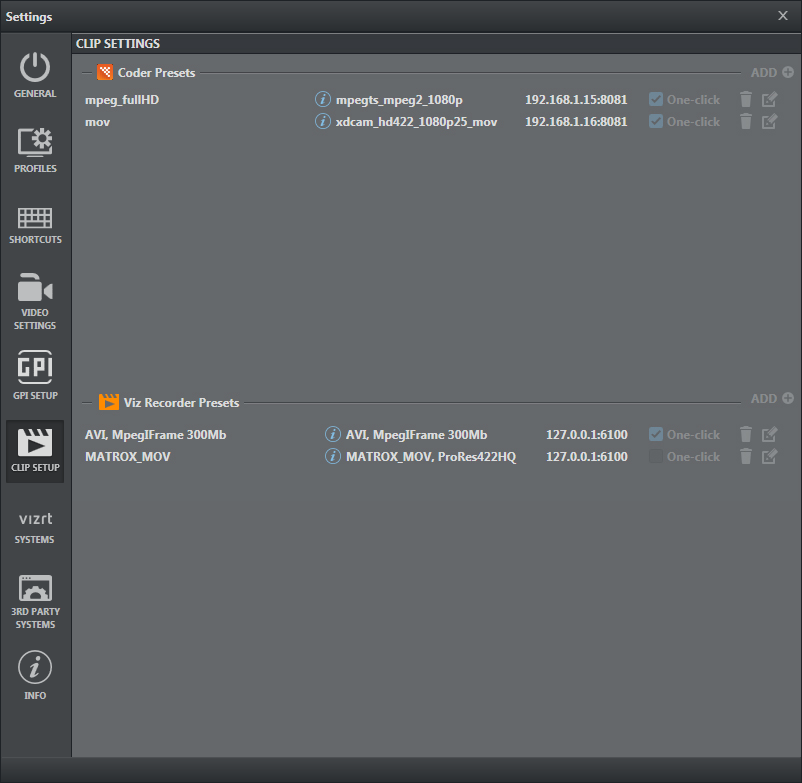Collapse the Coder Presets section
Screen dimensions: 802x783
[87, 73]
